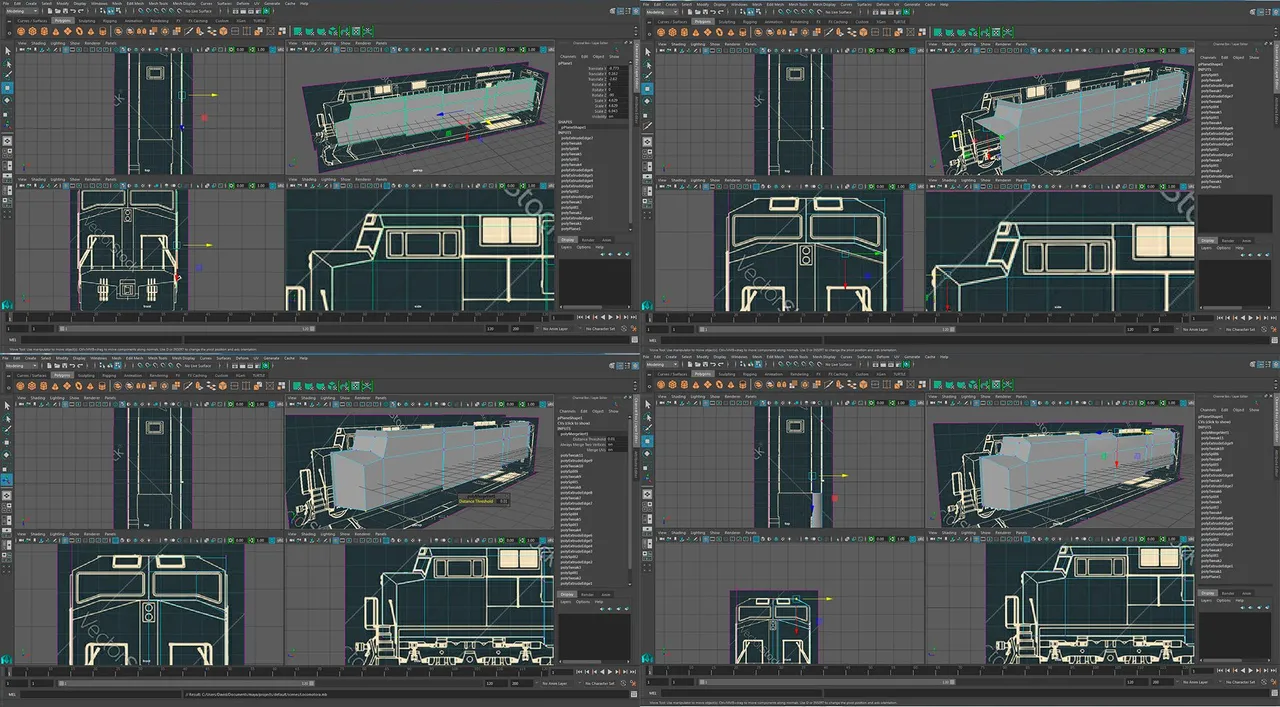Open animation preferences icon in bottom-left window range bar
Viewport: 1280px width, 707px height.
633,683
